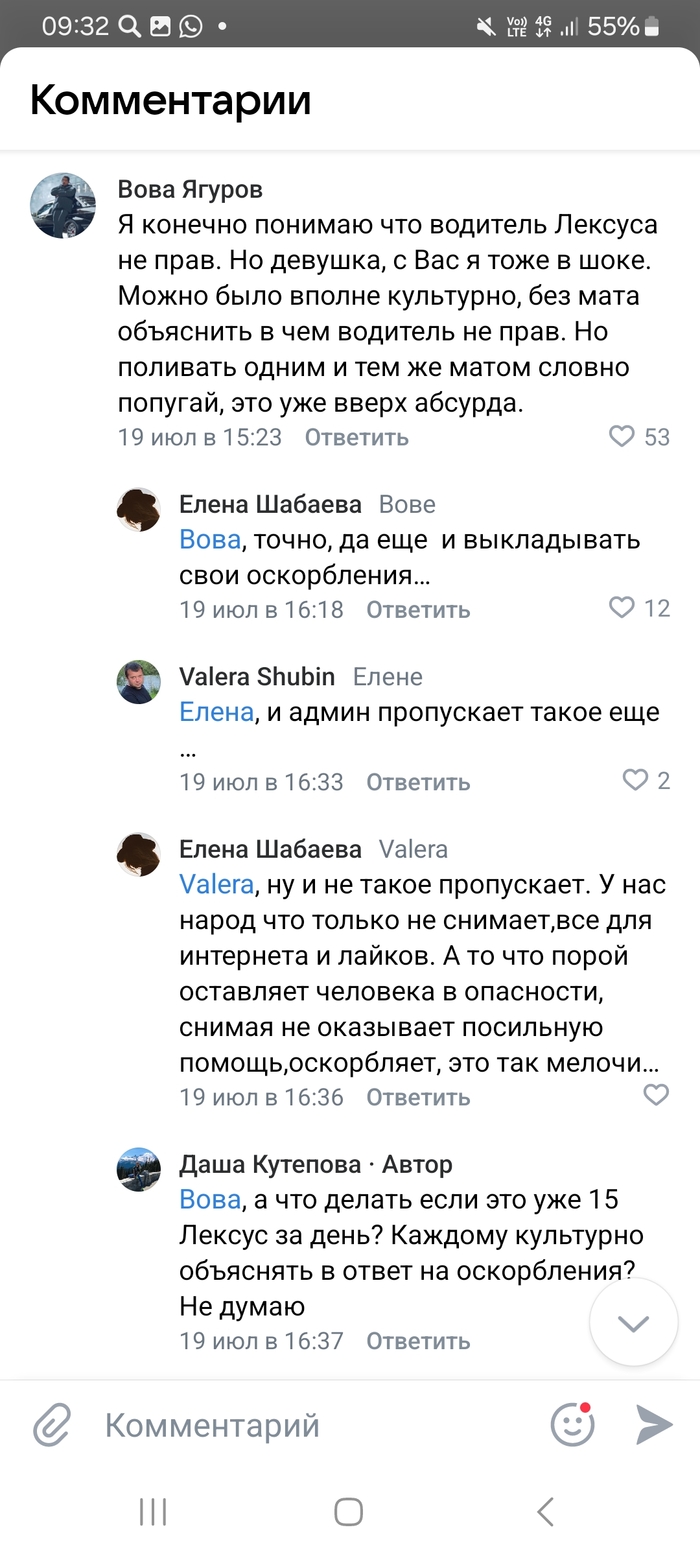This screenshot has width=700, height=1556.
Task: Open Вова Ягуров's profile avatar
Action: click(63, 205)
